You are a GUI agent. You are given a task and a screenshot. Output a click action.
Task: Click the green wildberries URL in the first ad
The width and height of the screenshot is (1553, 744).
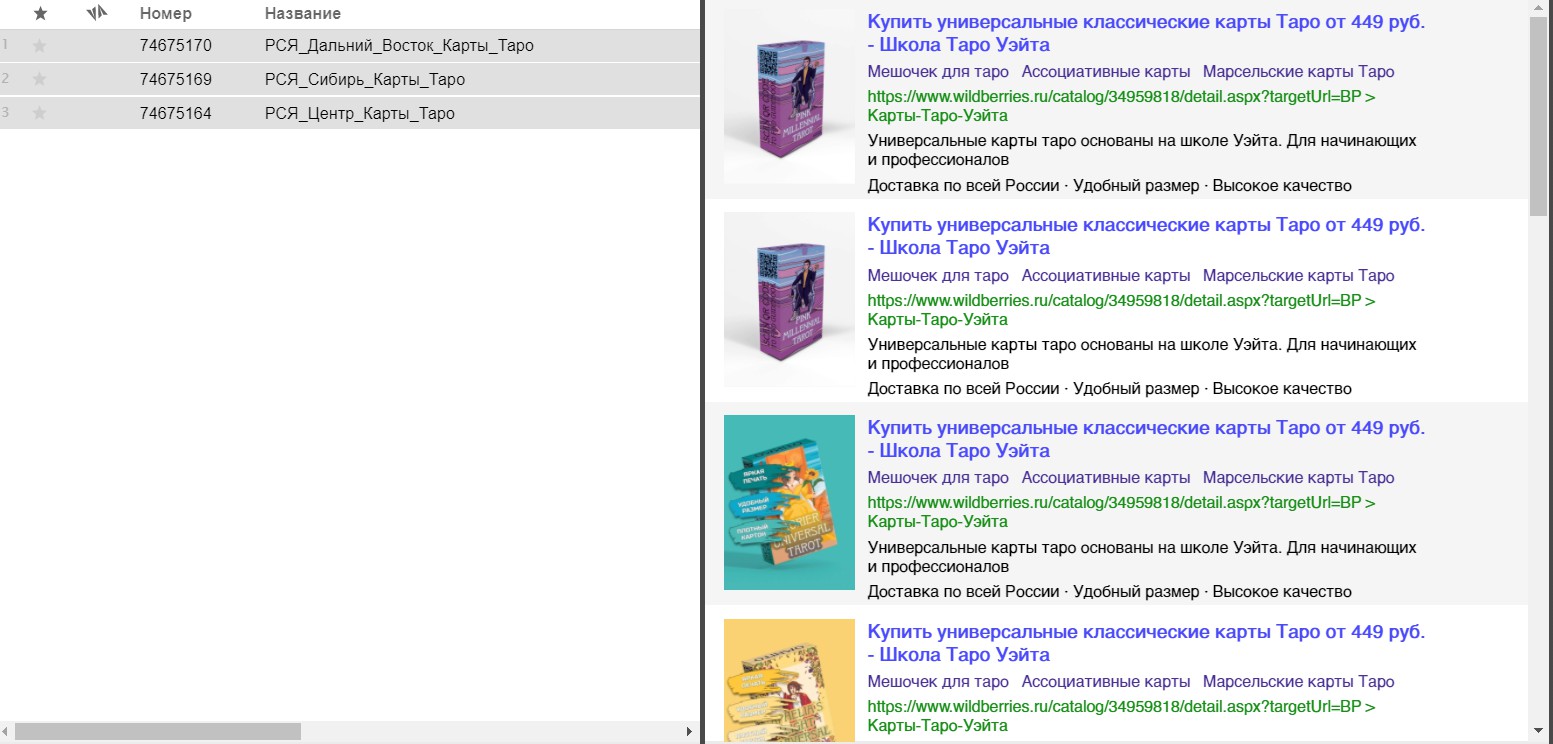pyautogui.click(x=1121, y=107)
